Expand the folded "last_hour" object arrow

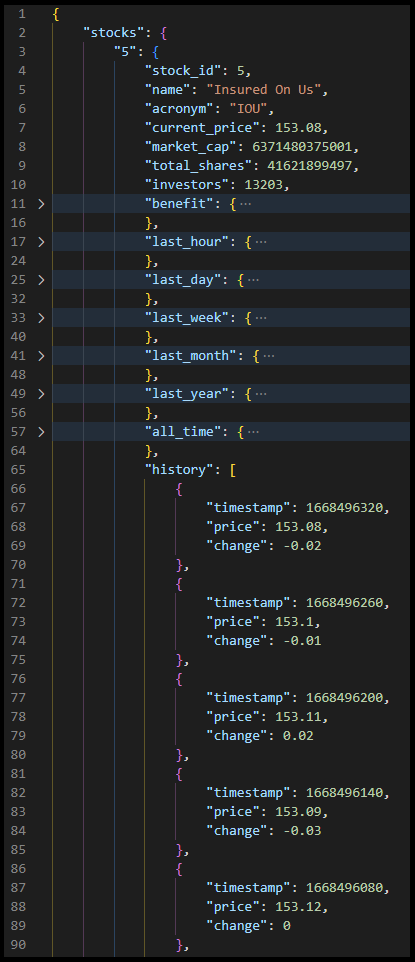click(x=41, y=242)
